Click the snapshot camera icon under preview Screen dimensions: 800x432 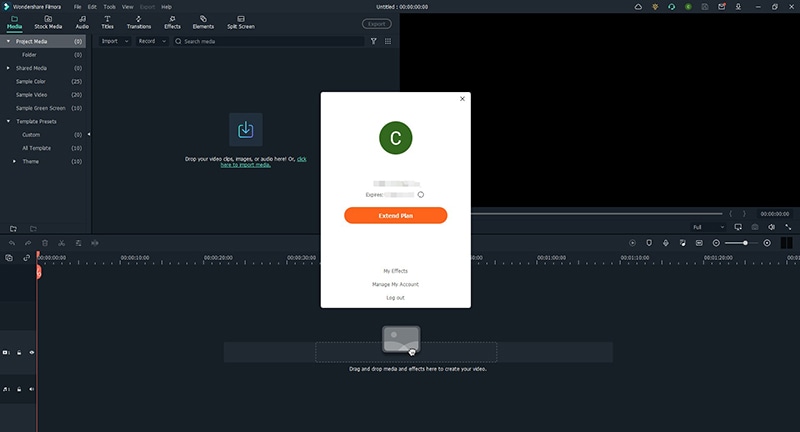coord(755,227)
